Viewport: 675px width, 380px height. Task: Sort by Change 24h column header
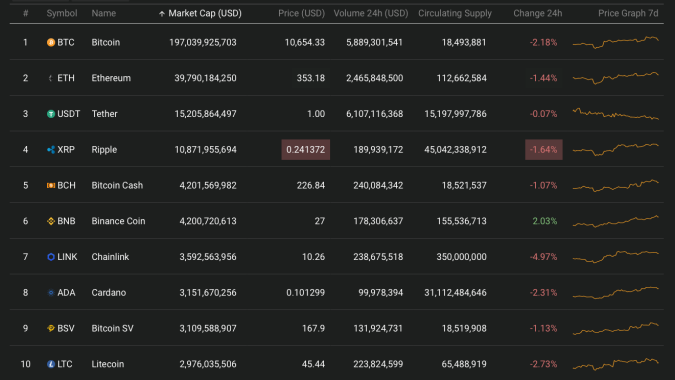tap(538, 13)
